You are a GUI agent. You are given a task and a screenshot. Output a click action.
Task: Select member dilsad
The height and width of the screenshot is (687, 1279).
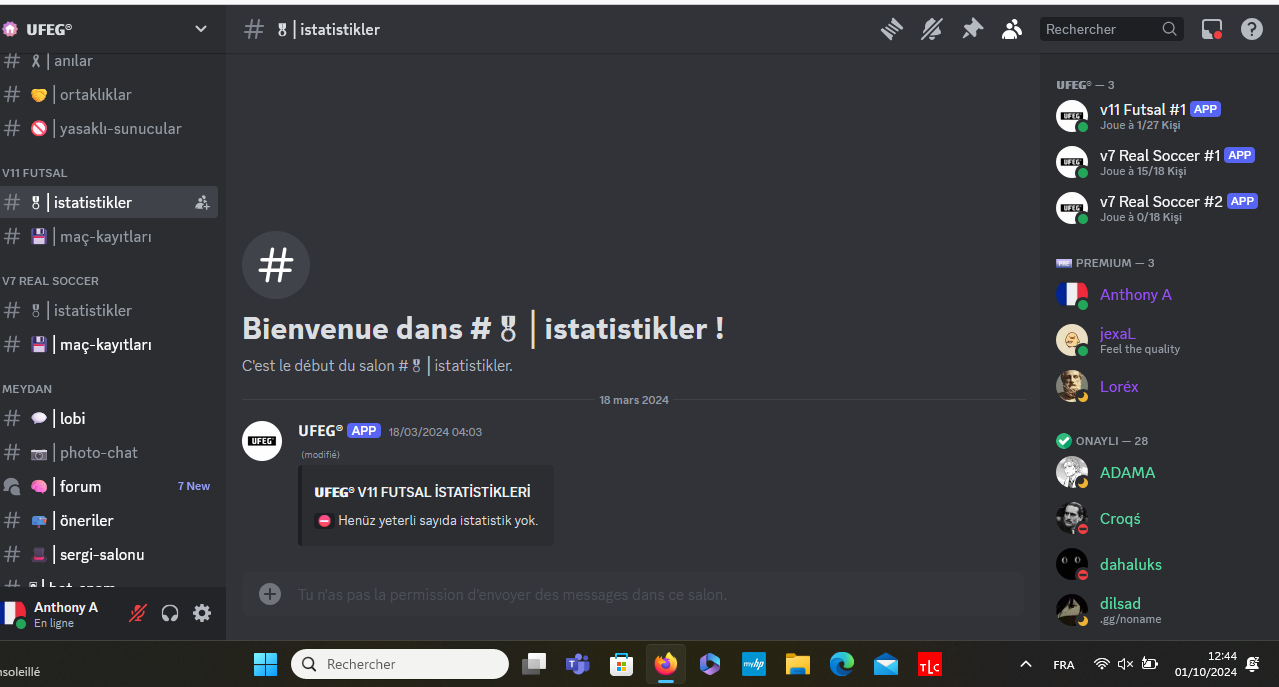(1156, 610)
